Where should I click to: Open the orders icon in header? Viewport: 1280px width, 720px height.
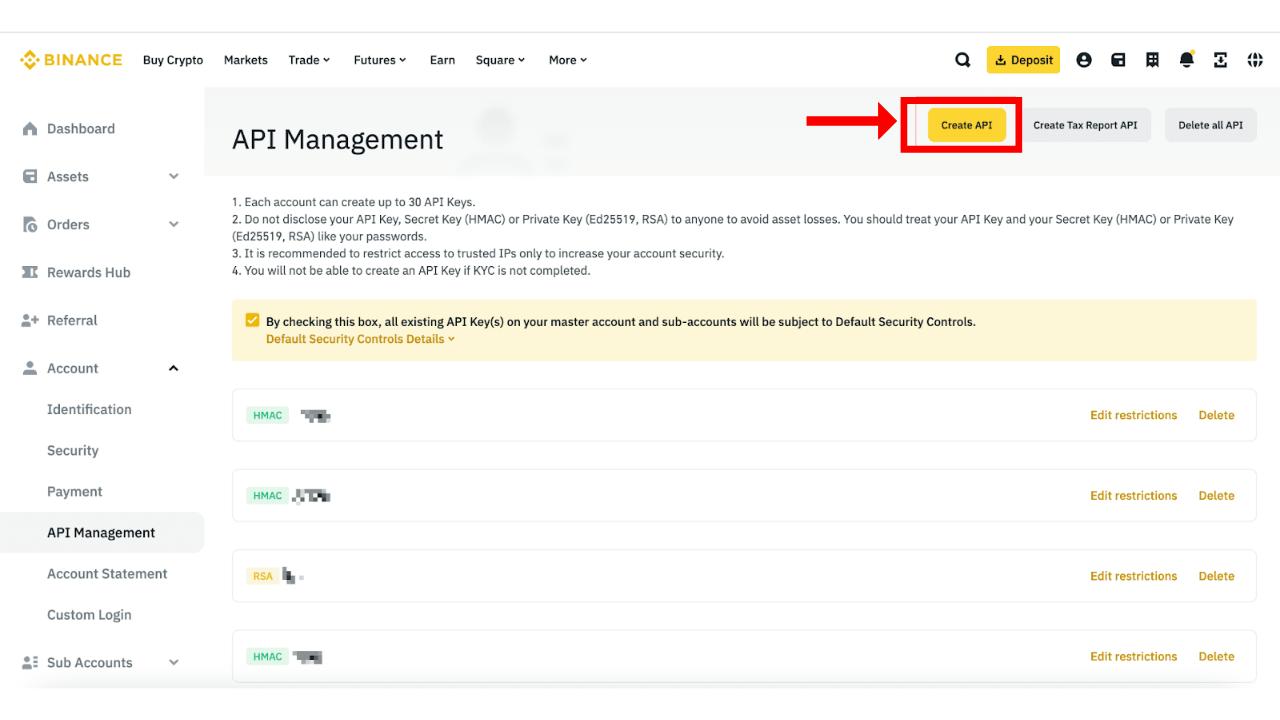click(x=1152, y=60)
